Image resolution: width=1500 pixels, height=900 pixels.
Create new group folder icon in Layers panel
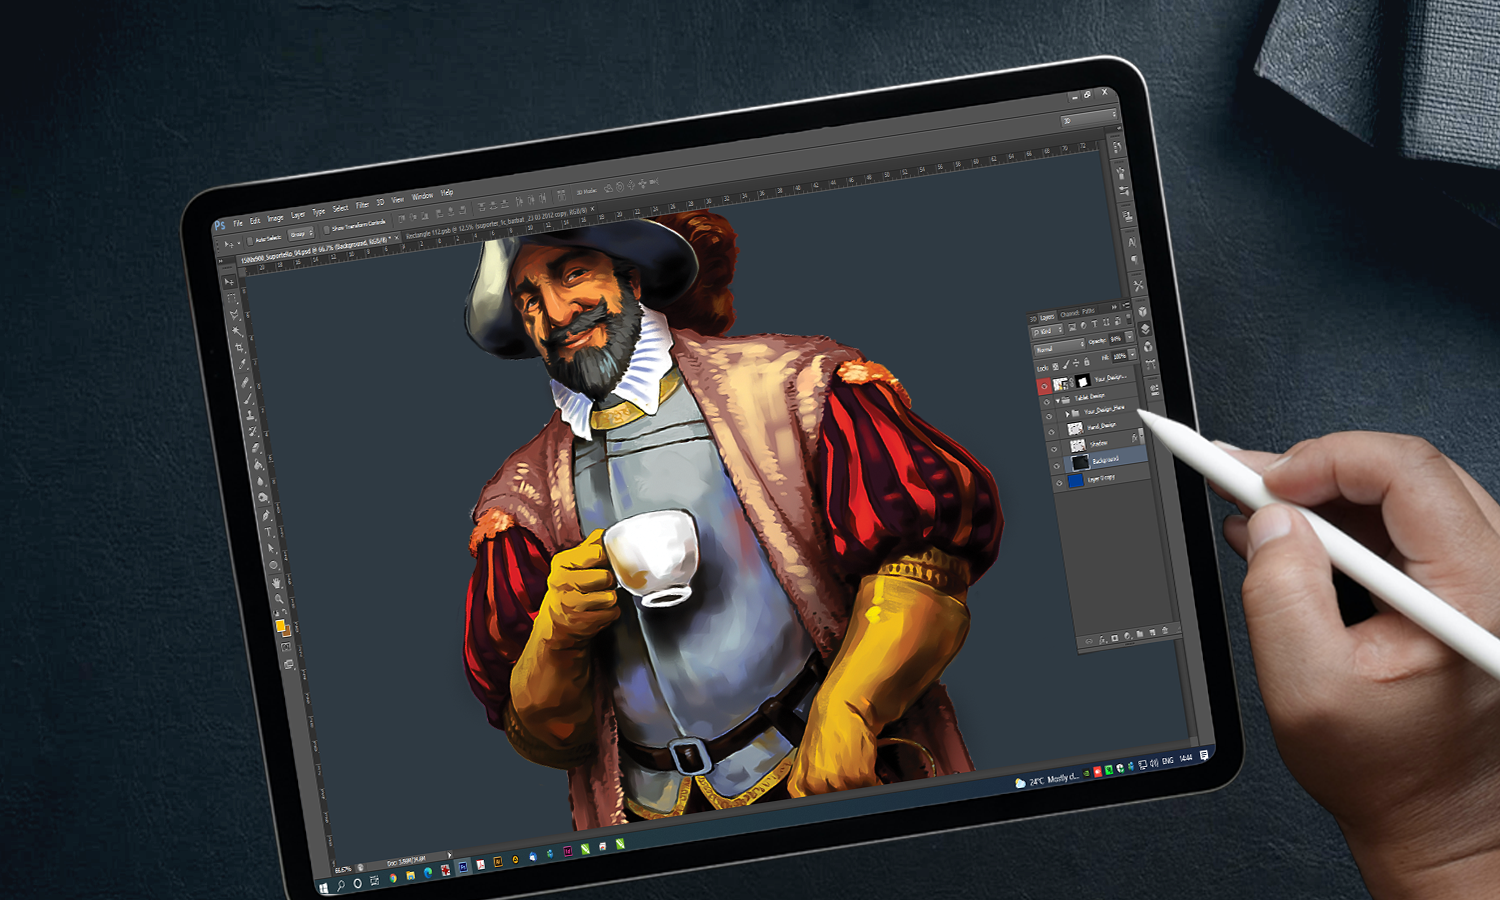click(1140, 634)
